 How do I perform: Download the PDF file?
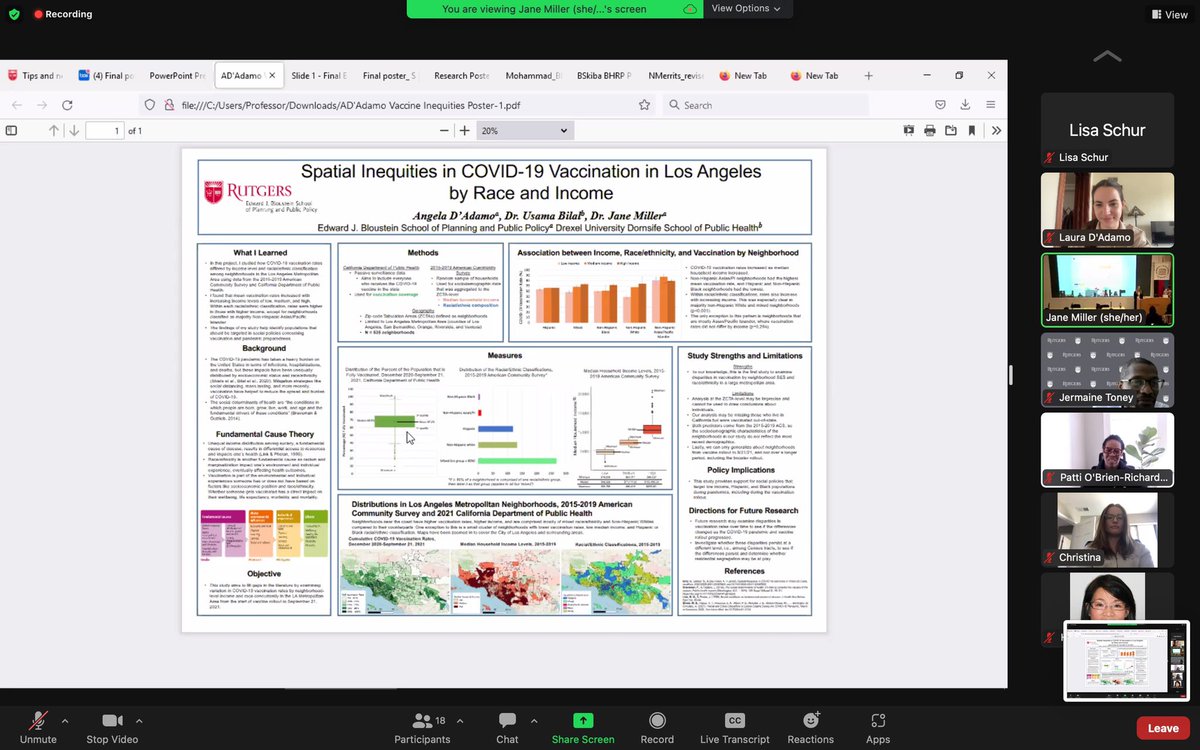coord(951,130)
